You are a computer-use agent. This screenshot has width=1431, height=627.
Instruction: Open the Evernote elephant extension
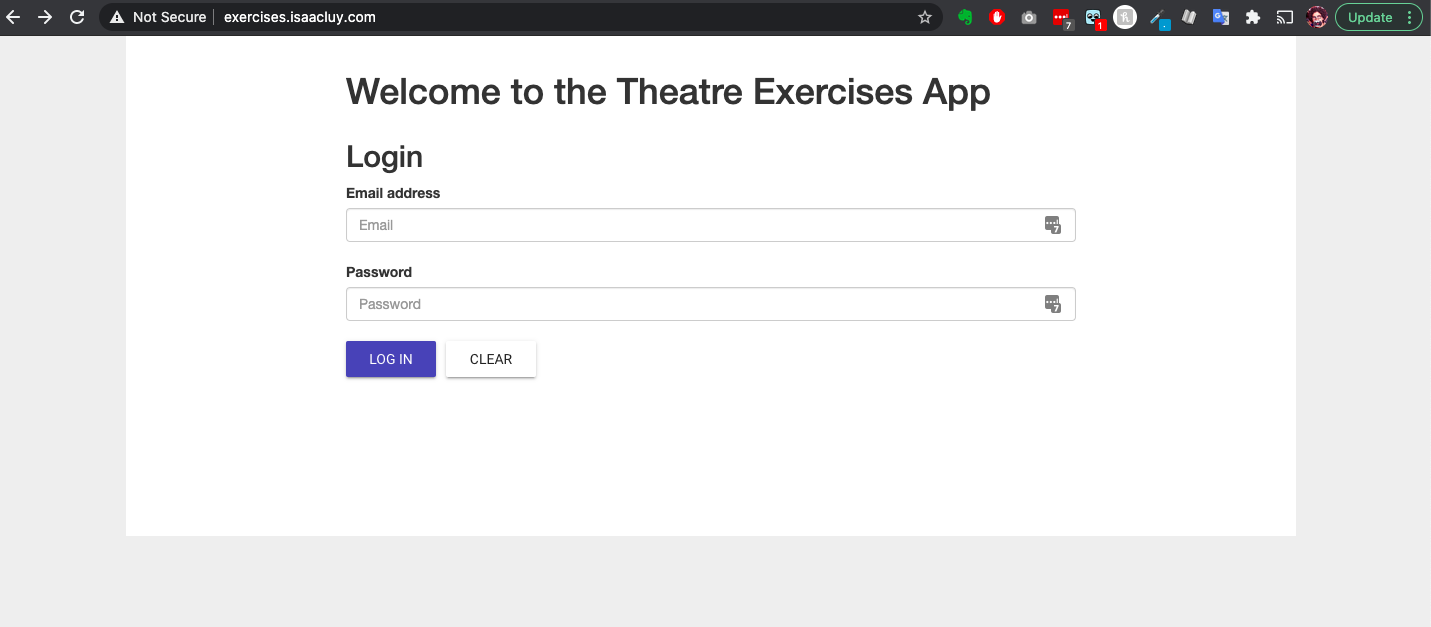pyautogui.click(x=965, y=17)
